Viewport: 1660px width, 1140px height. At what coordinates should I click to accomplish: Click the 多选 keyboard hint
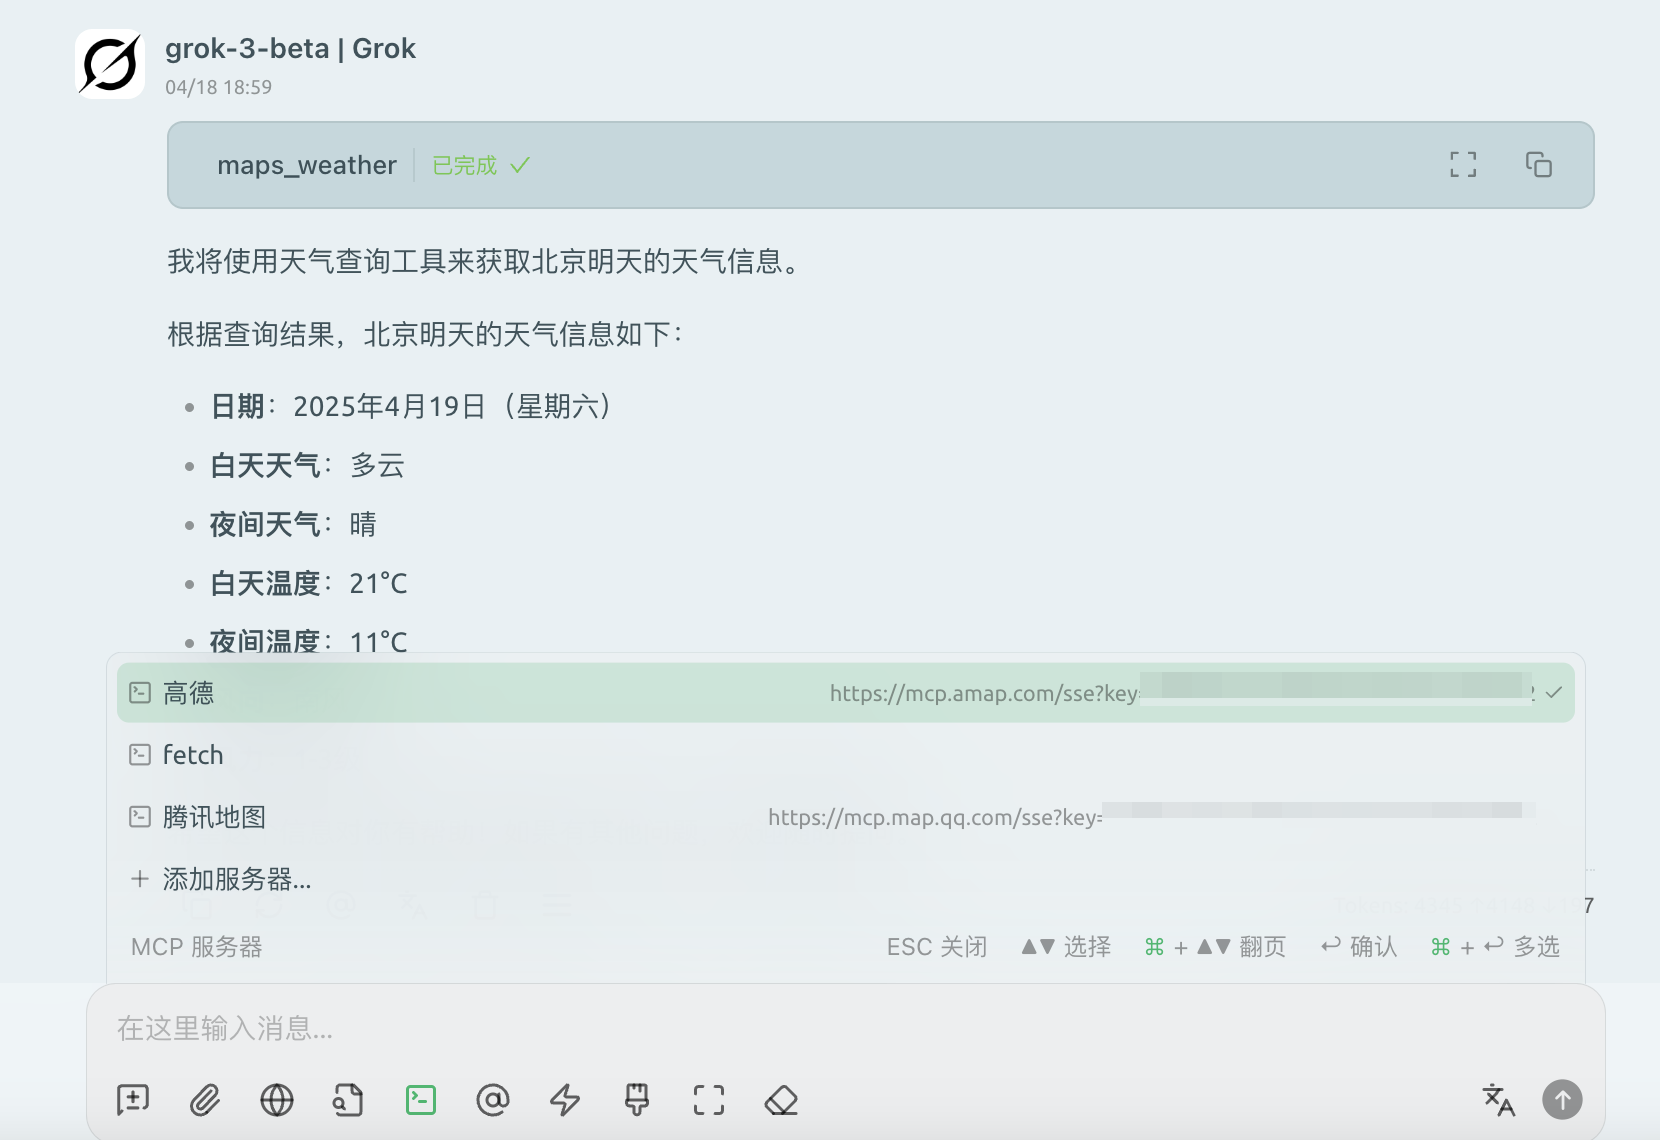(1495, 947)
